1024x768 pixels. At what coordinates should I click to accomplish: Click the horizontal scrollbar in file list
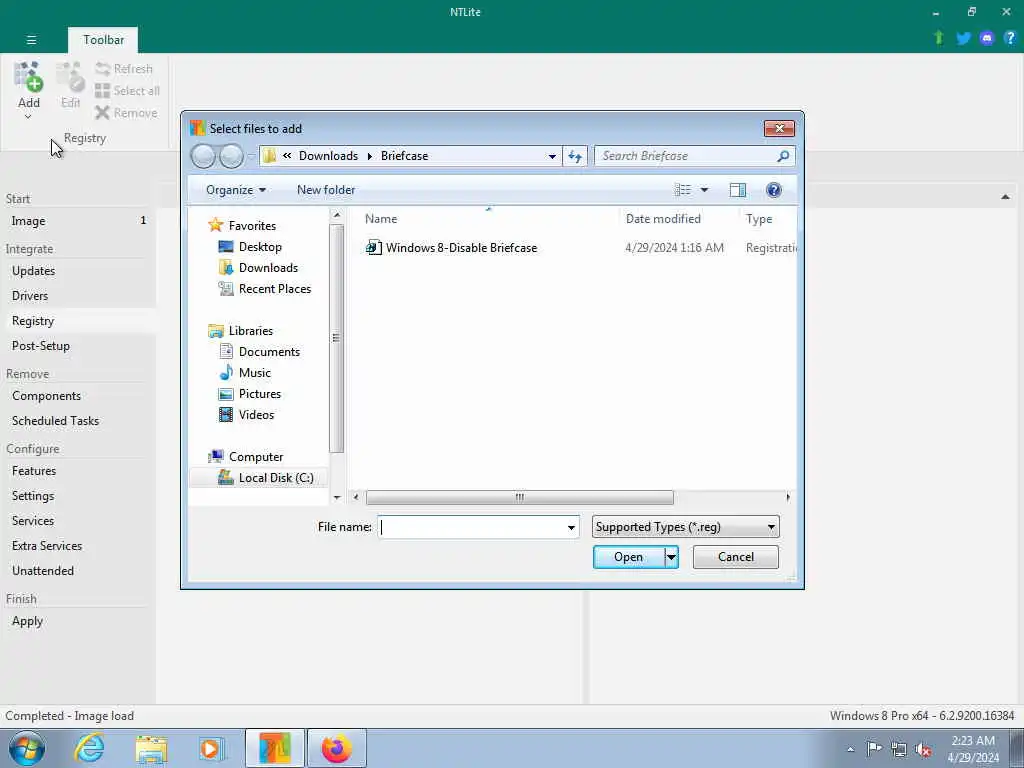[519, 498]
